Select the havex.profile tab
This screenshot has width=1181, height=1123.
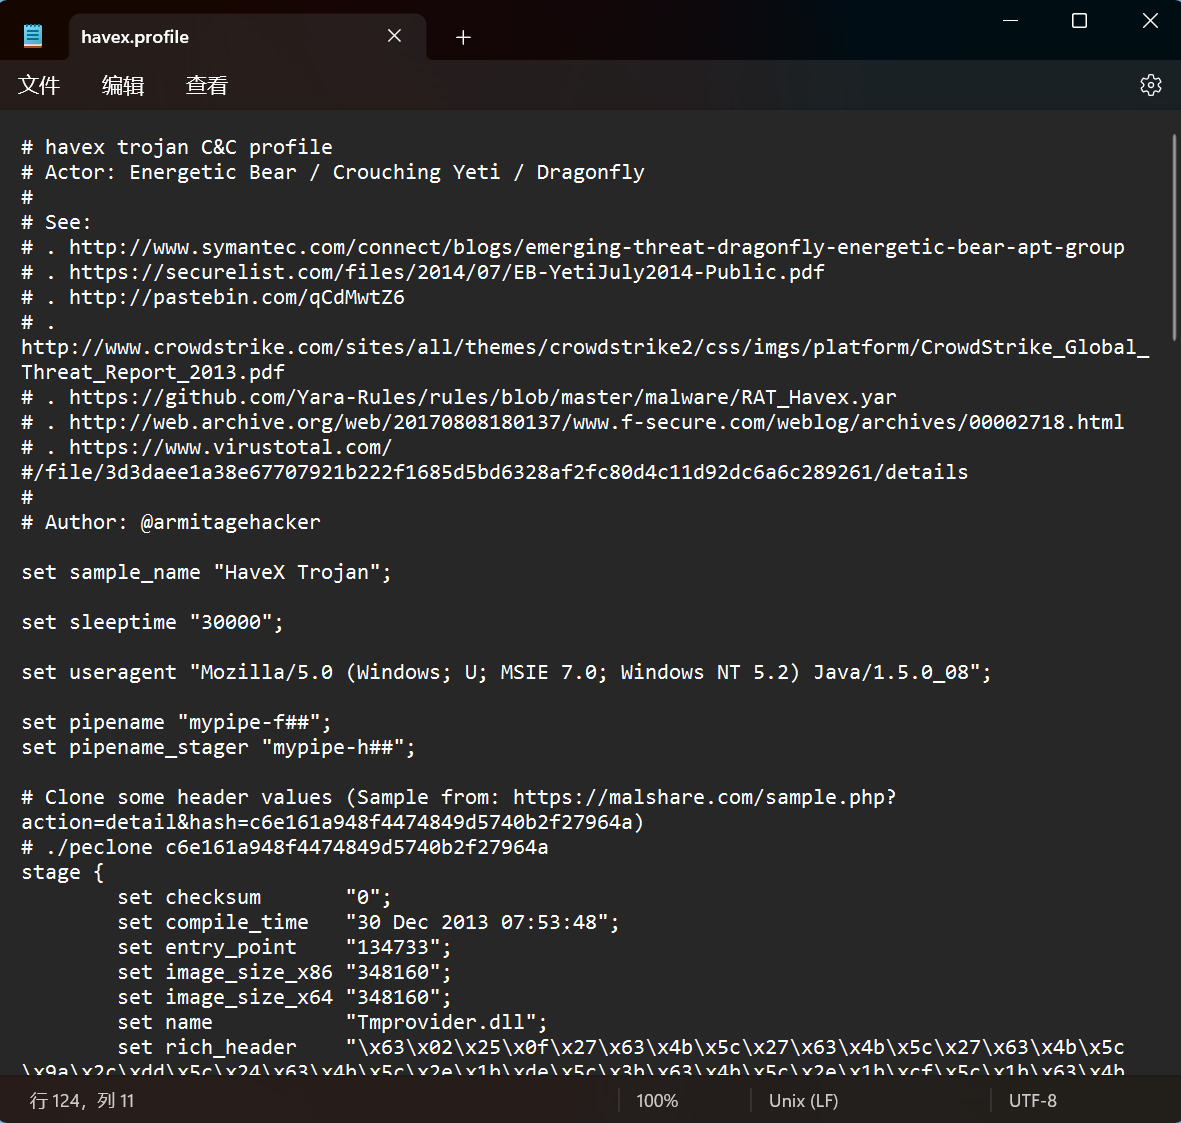coord(248,37)
